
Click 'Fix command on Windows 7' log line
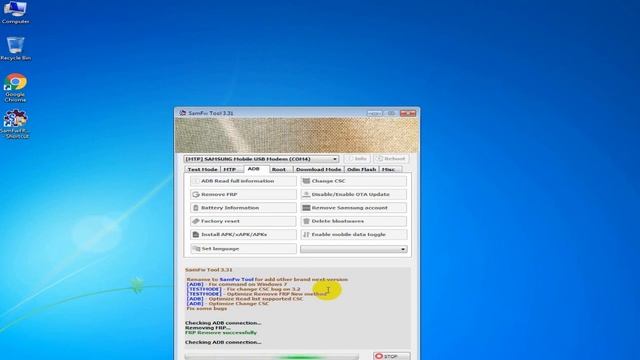(248, 284)
